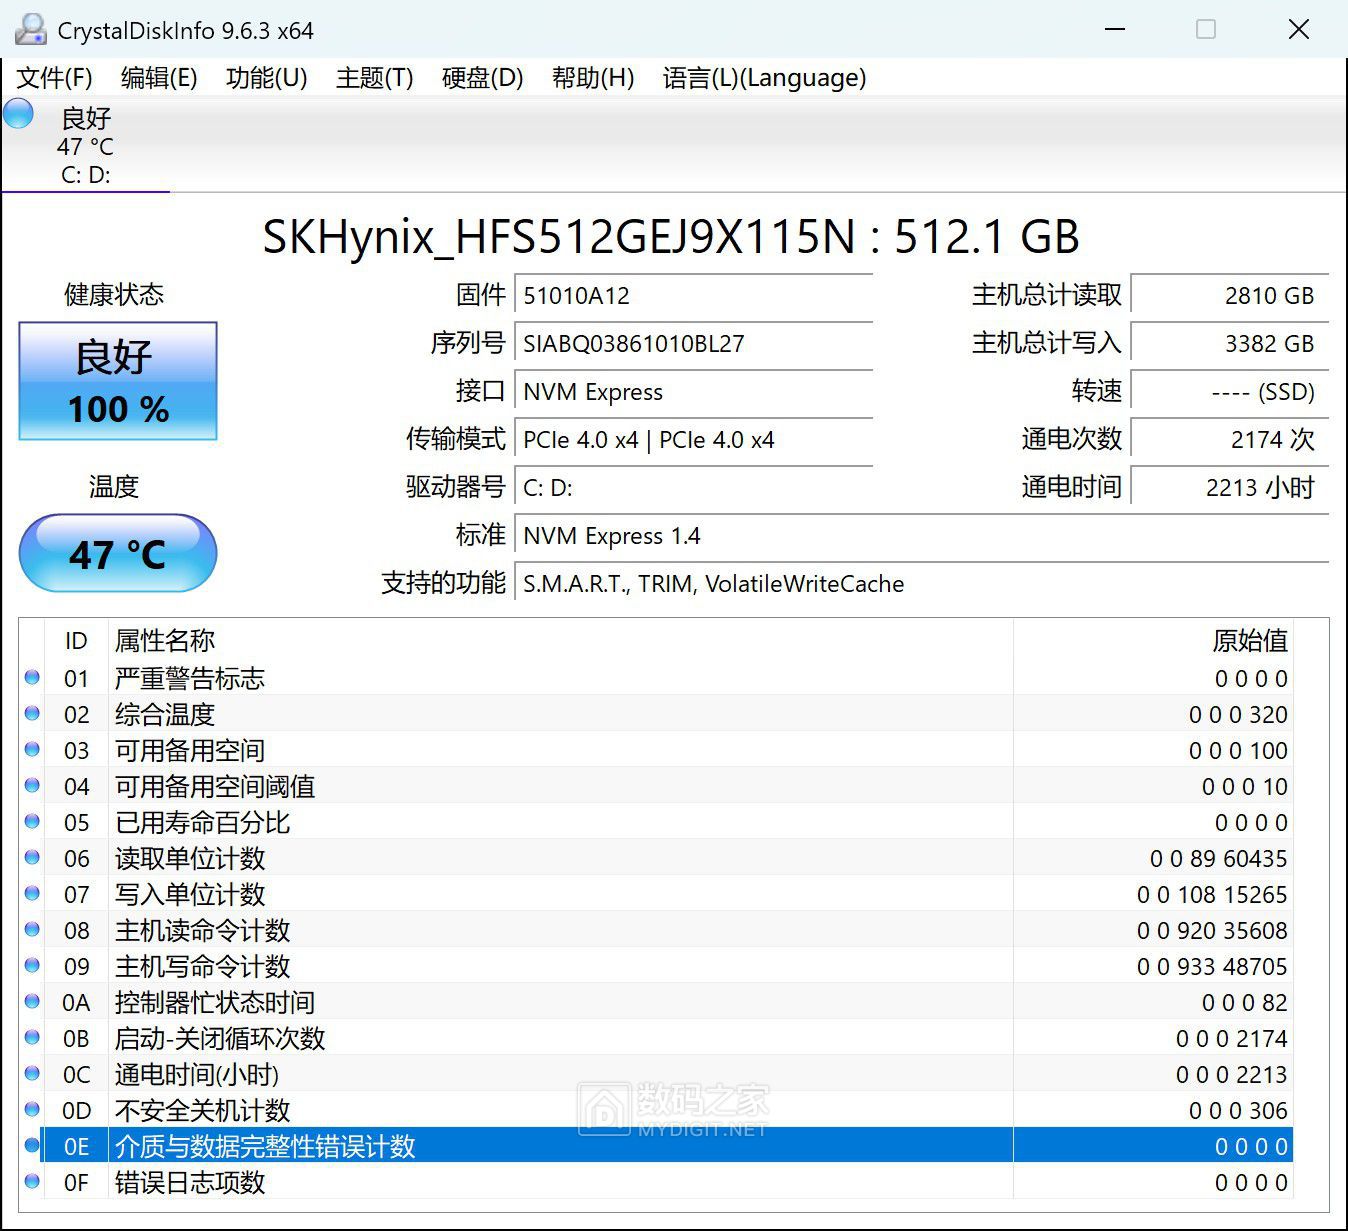Click the serial number SIABQ03861010BL27
Screen dimensions: 1348x1231
(x=693, y=344)
